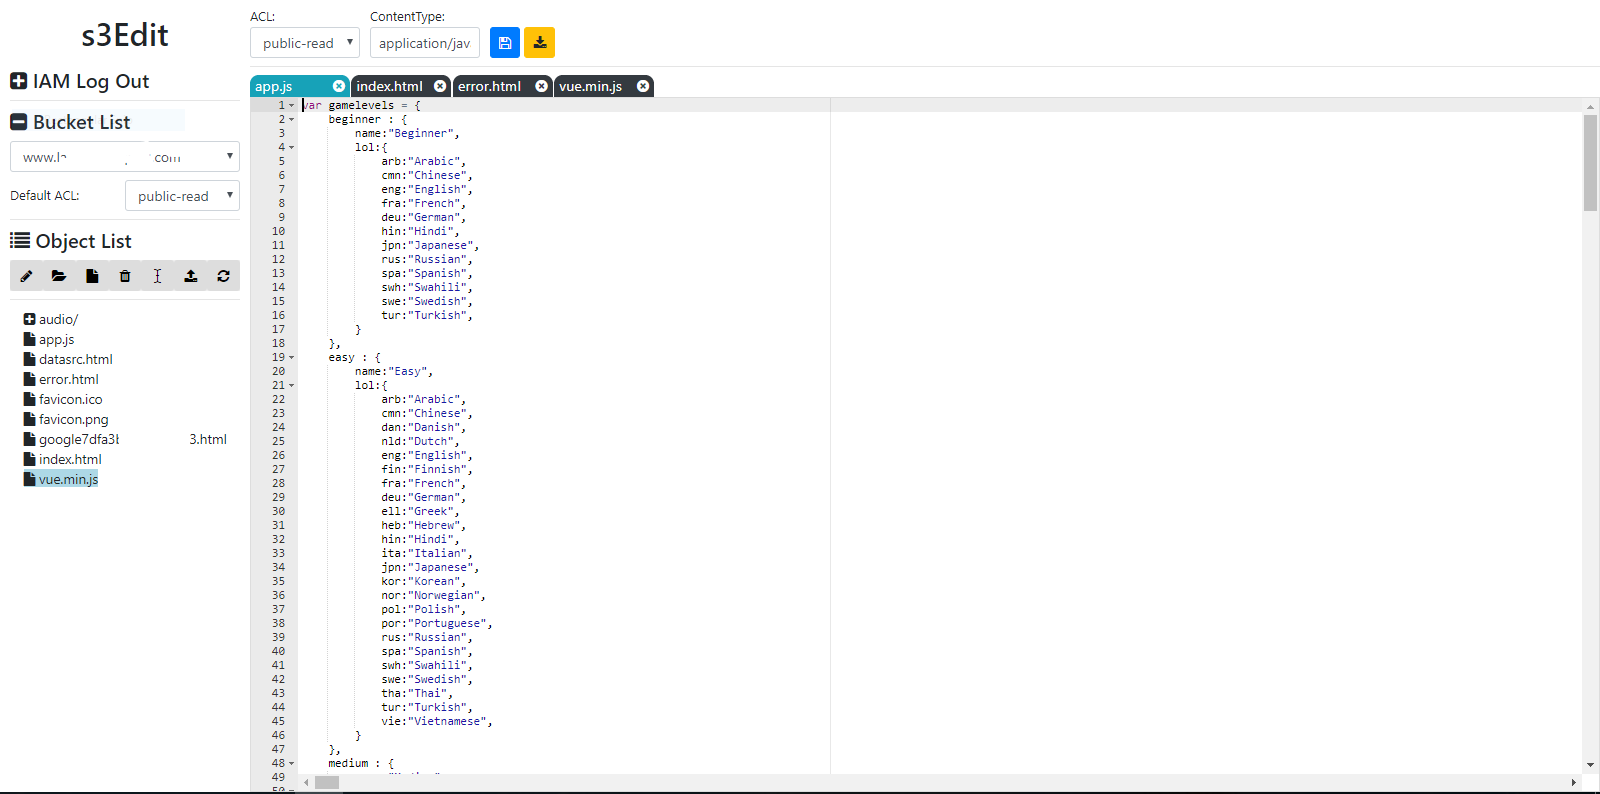Click code line name:"Beginner"
This screenshot has width=1600, height=794.
(407, 133)
